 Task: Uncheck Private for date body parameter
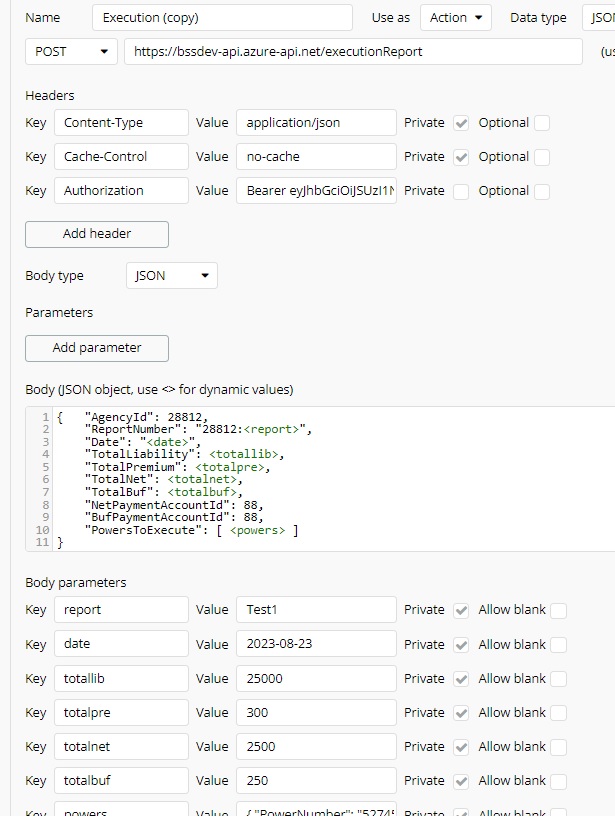[x=461, y=645]
